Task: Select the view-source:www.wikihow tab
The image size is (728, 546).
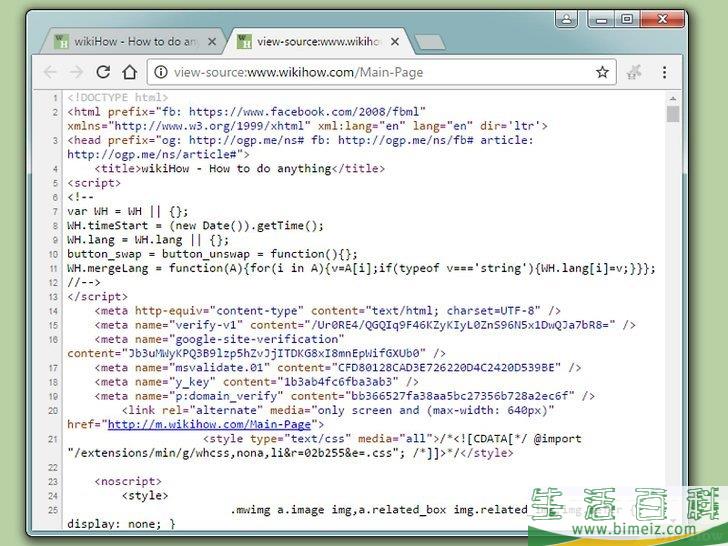Action: (x=318, y=42)
